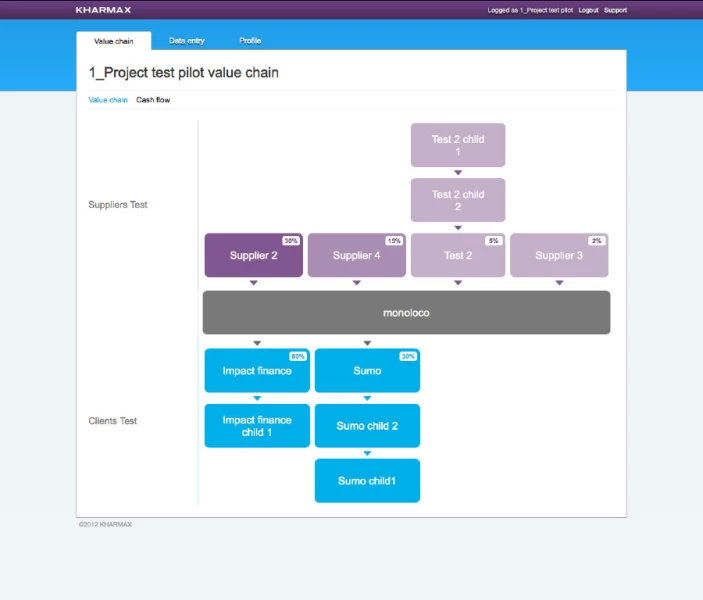Open the Cash flow sub-view
The width and height of the screenshot is (703, 600).
153,100
